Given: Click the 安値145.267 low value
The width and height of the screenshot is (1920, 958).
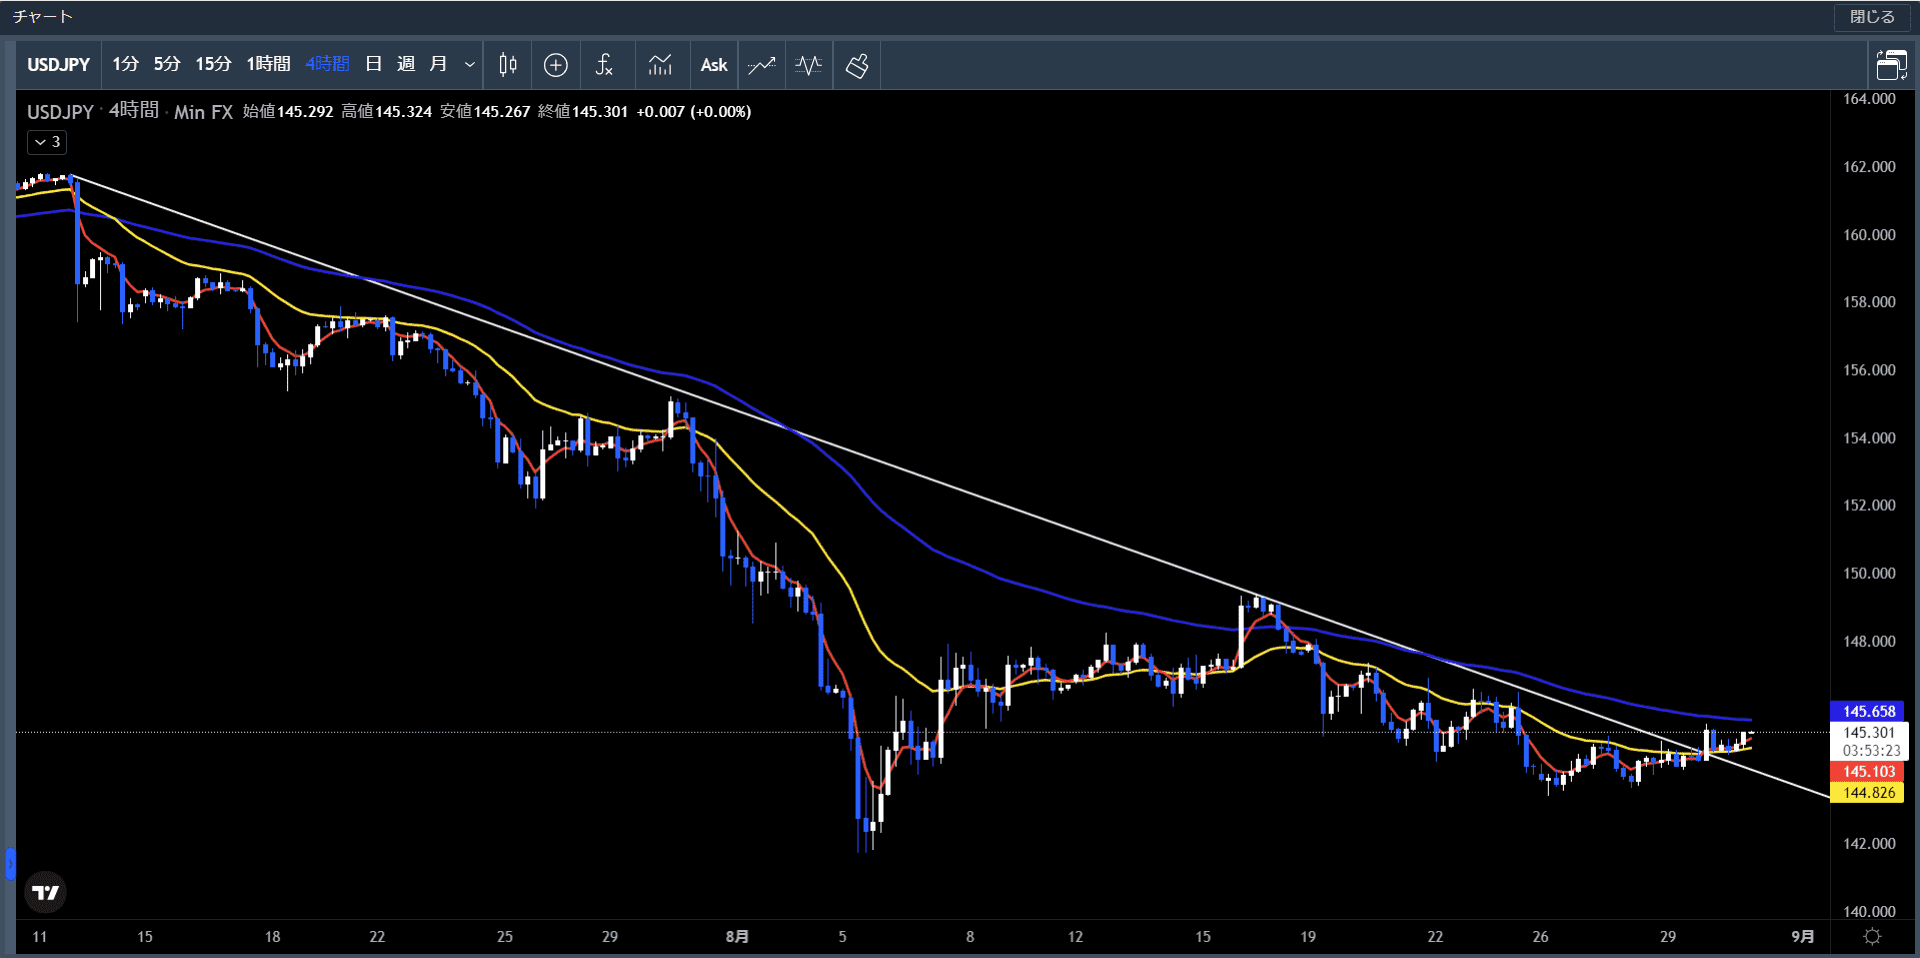Looking at the screenshot, I should click(485, 112).
